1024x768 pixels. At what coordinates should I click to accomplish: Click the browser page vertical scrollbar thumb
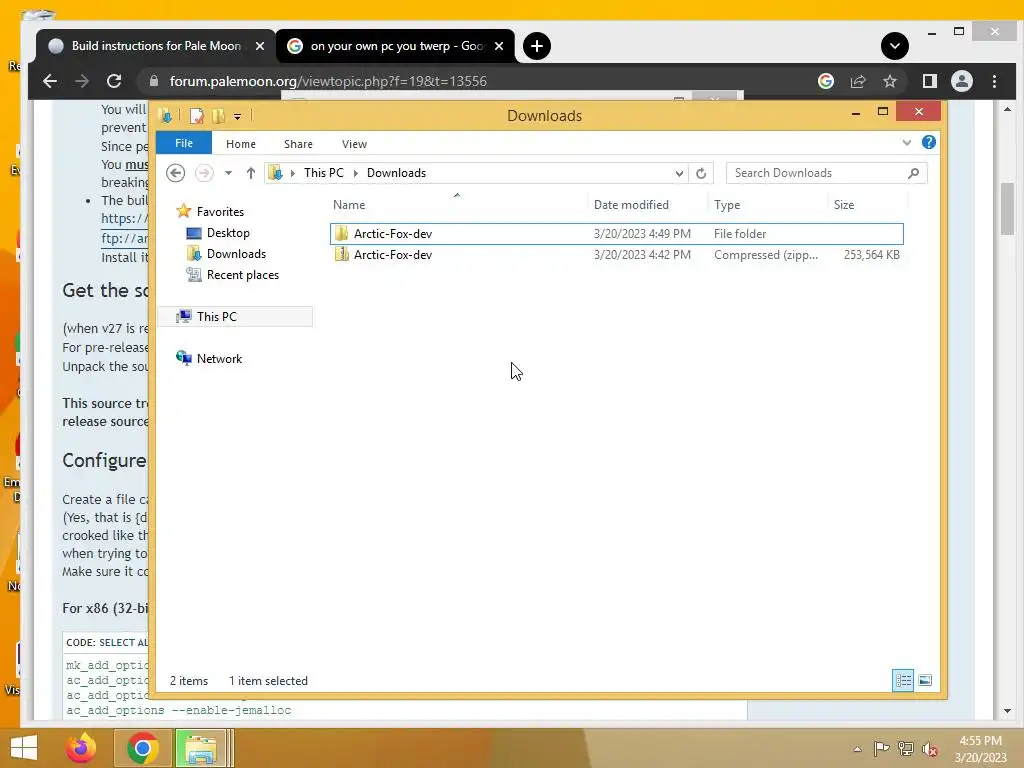(x=1007, y=209)
